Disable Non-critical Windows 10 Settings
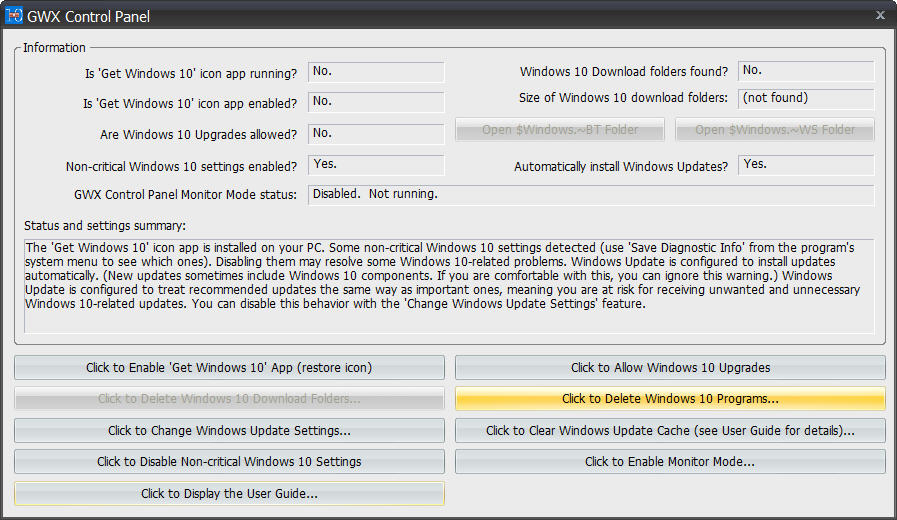This screenshot has width=897, height=520. click(x=229, y=462)
